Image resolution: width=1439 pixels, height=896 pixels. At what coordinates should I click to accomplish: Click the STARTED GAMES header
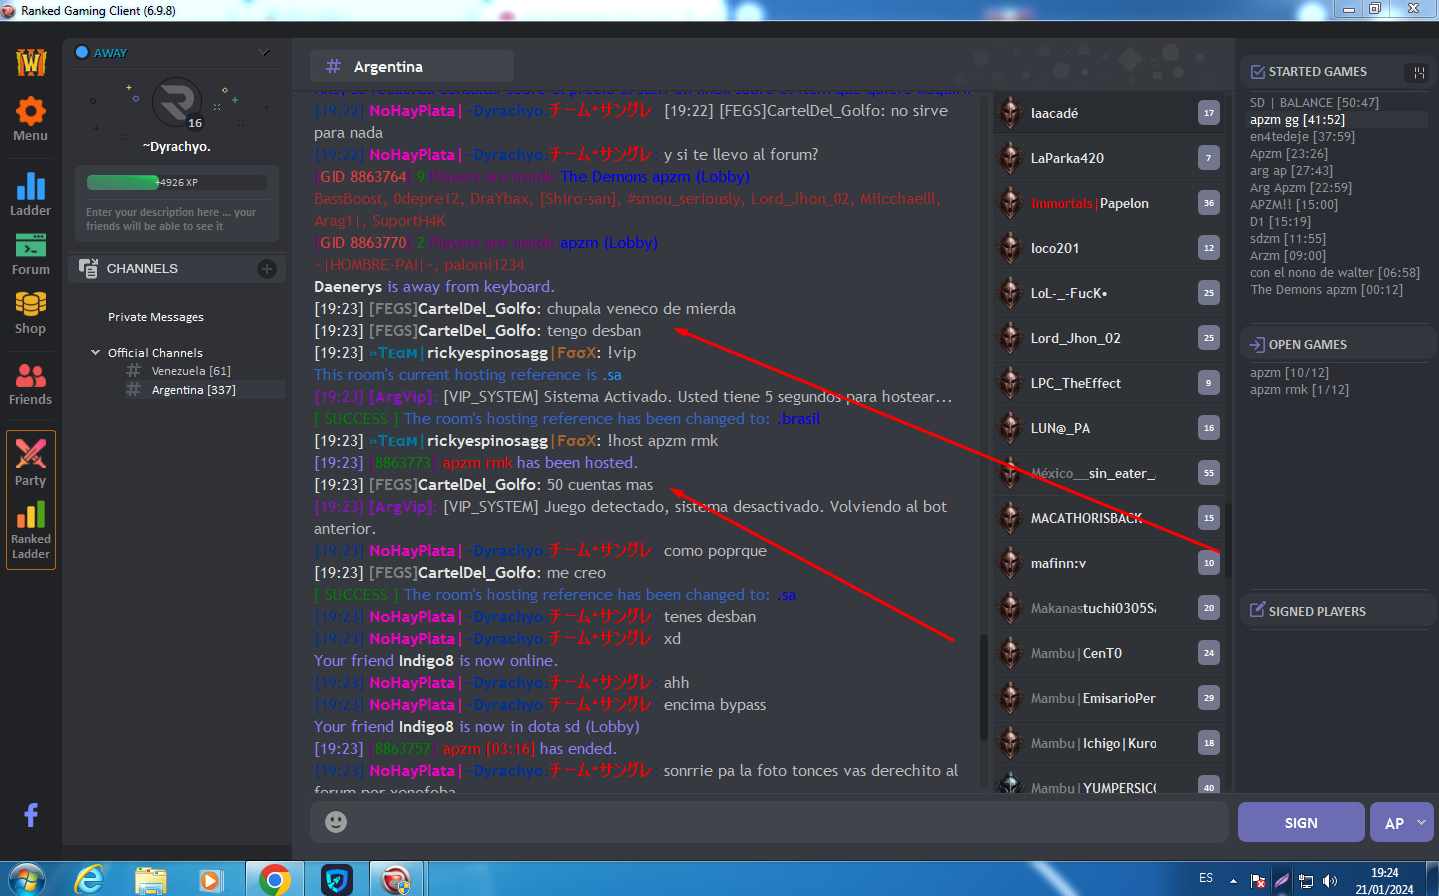click(x=1318, y=72)
